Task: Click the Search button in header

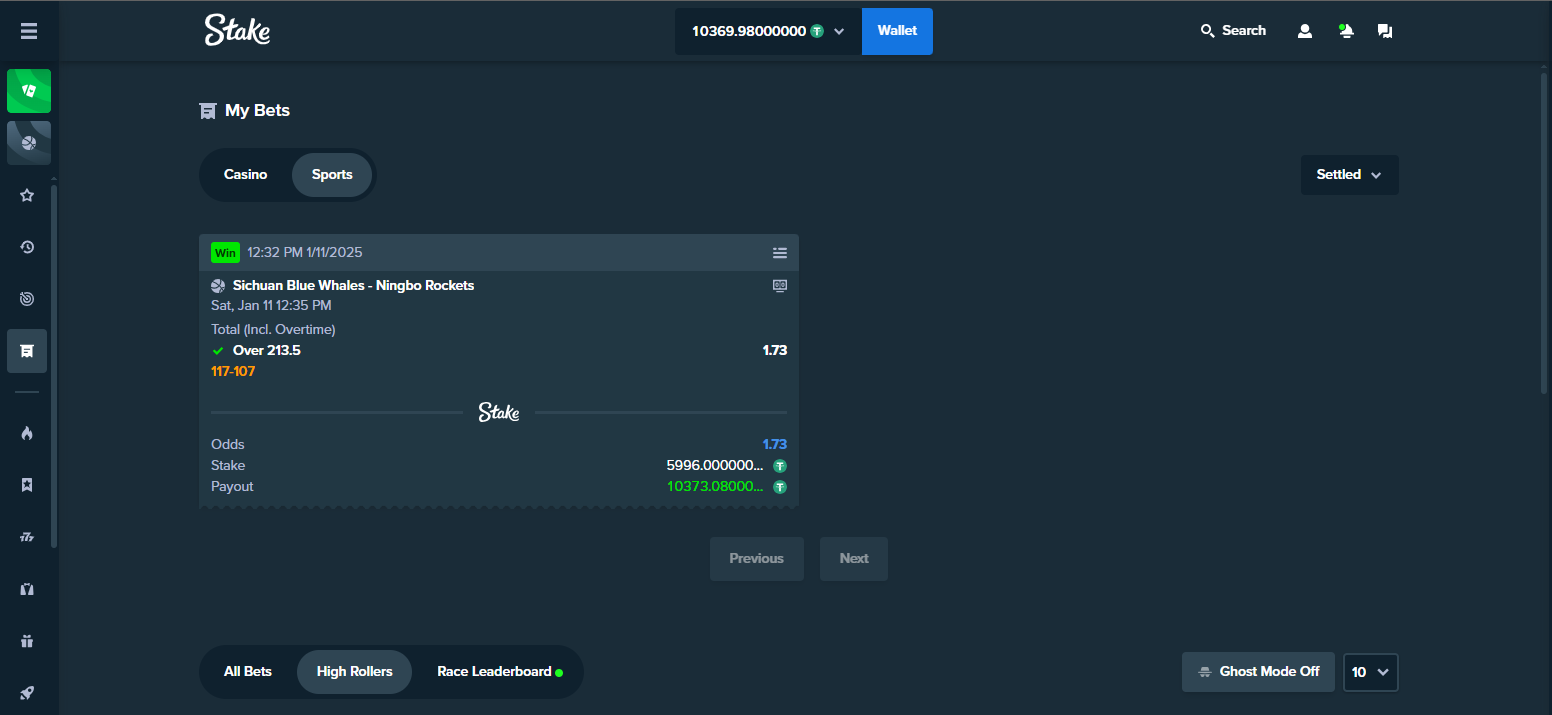Action: (1233, 31)
